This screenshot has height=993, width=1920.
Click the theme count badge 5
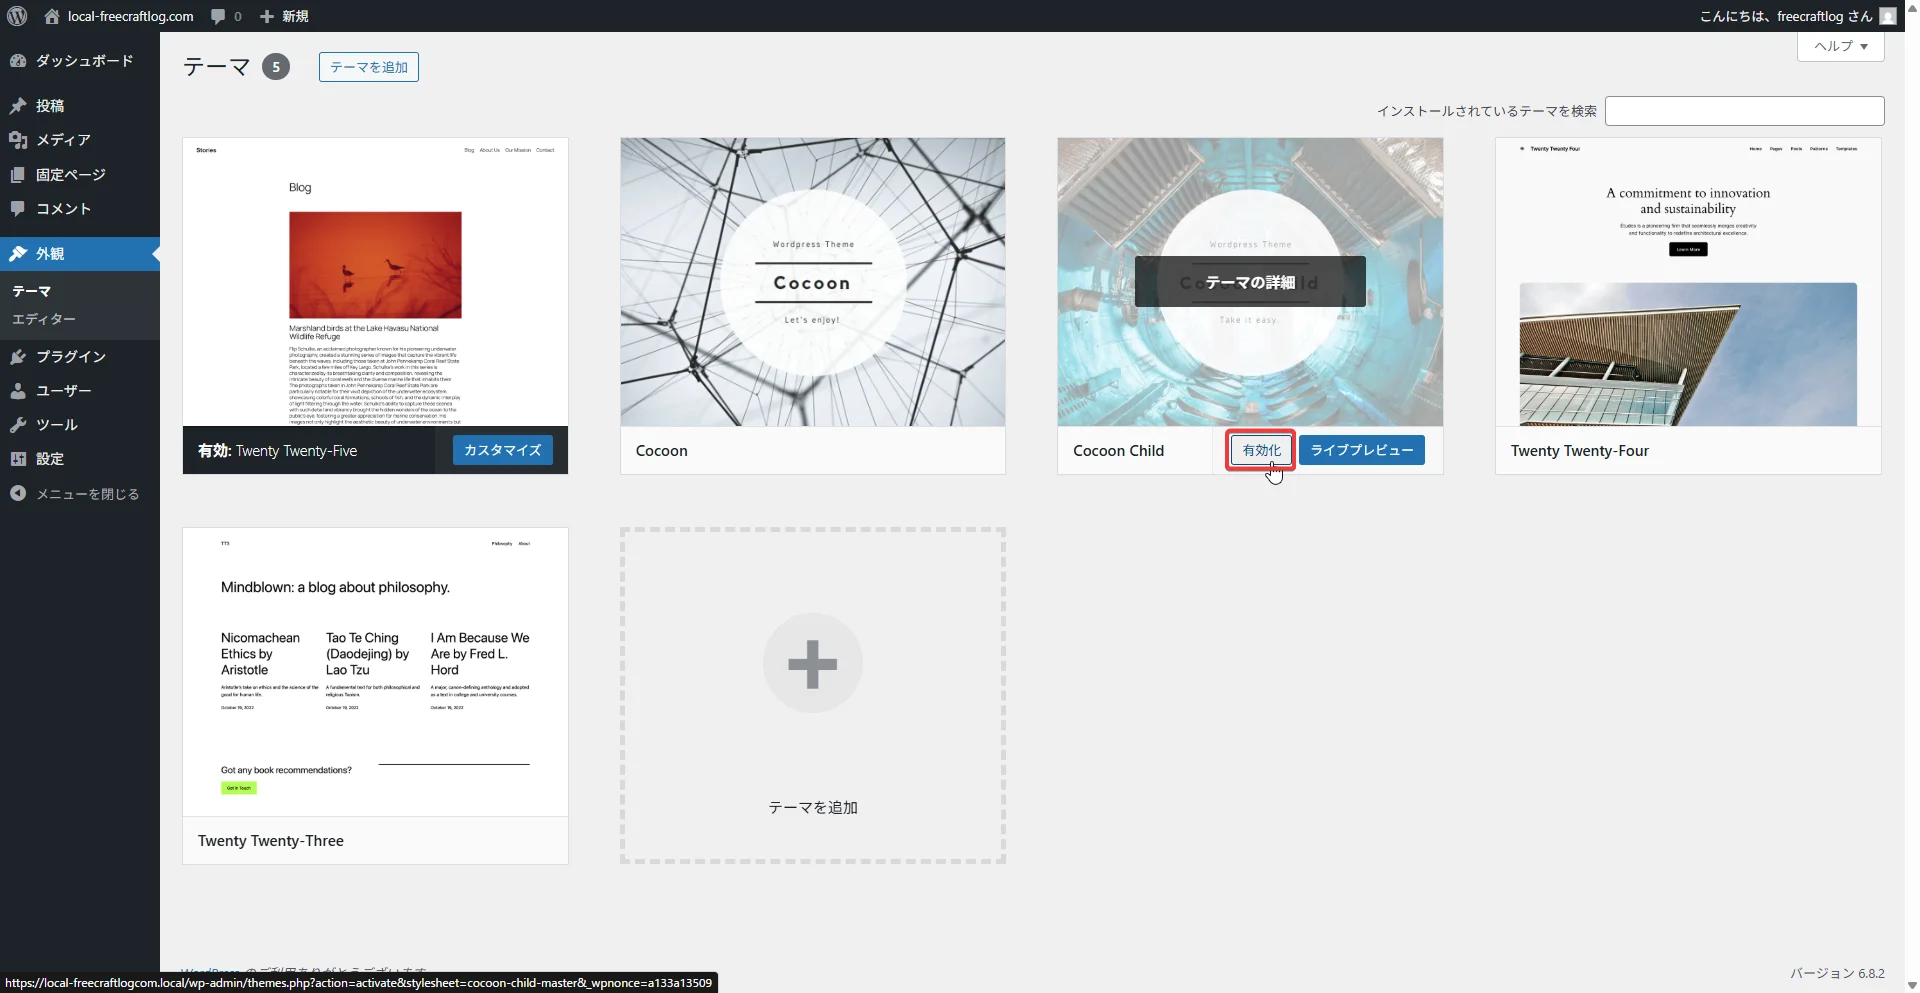[276, 67]
